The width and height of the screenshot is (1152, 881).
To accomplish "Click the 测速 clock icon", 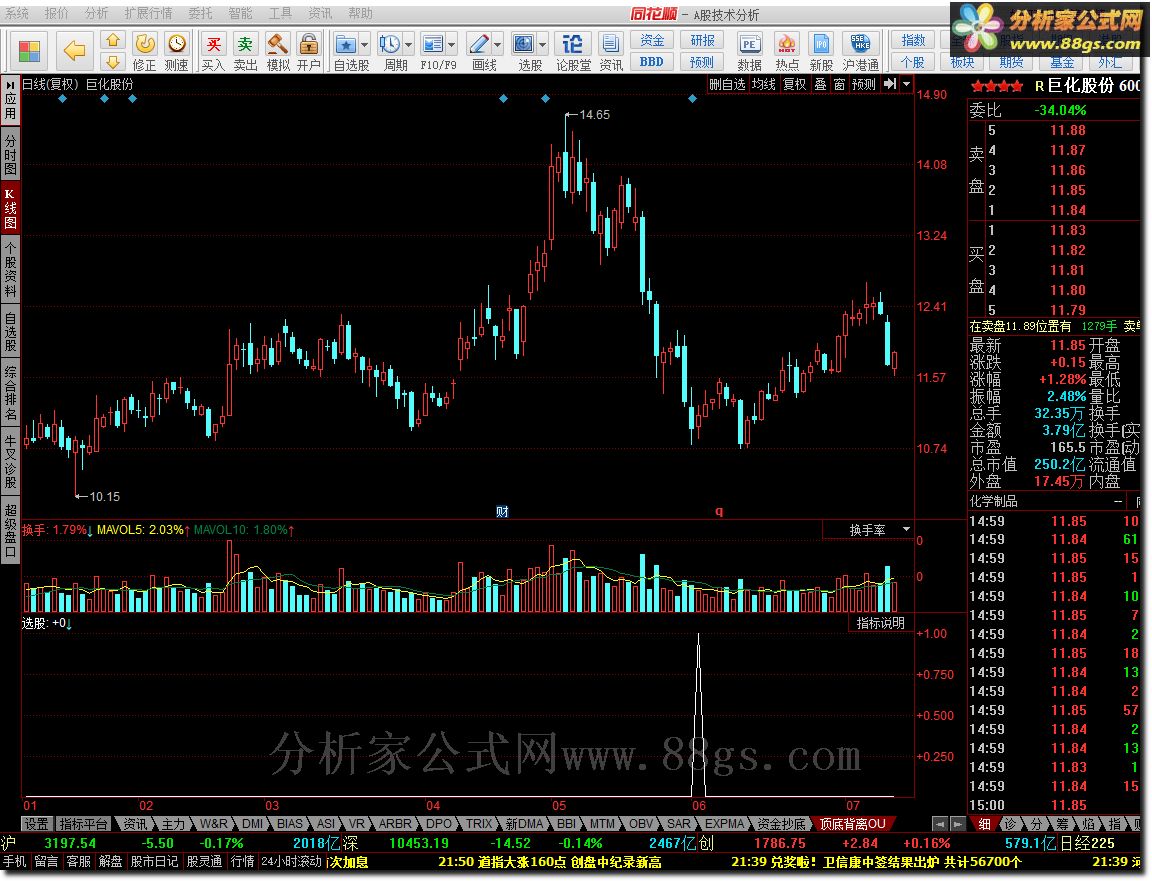I will coord(176,44).
